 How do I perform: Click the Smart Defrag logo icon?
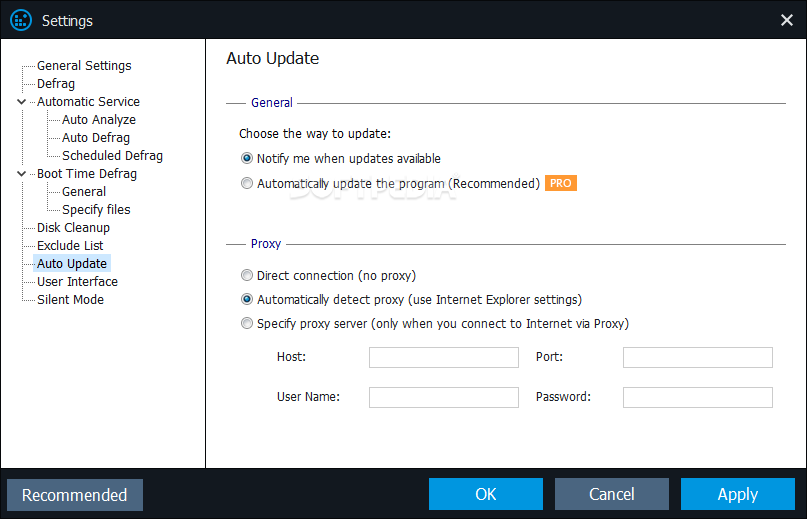click(x=21, y=21)
